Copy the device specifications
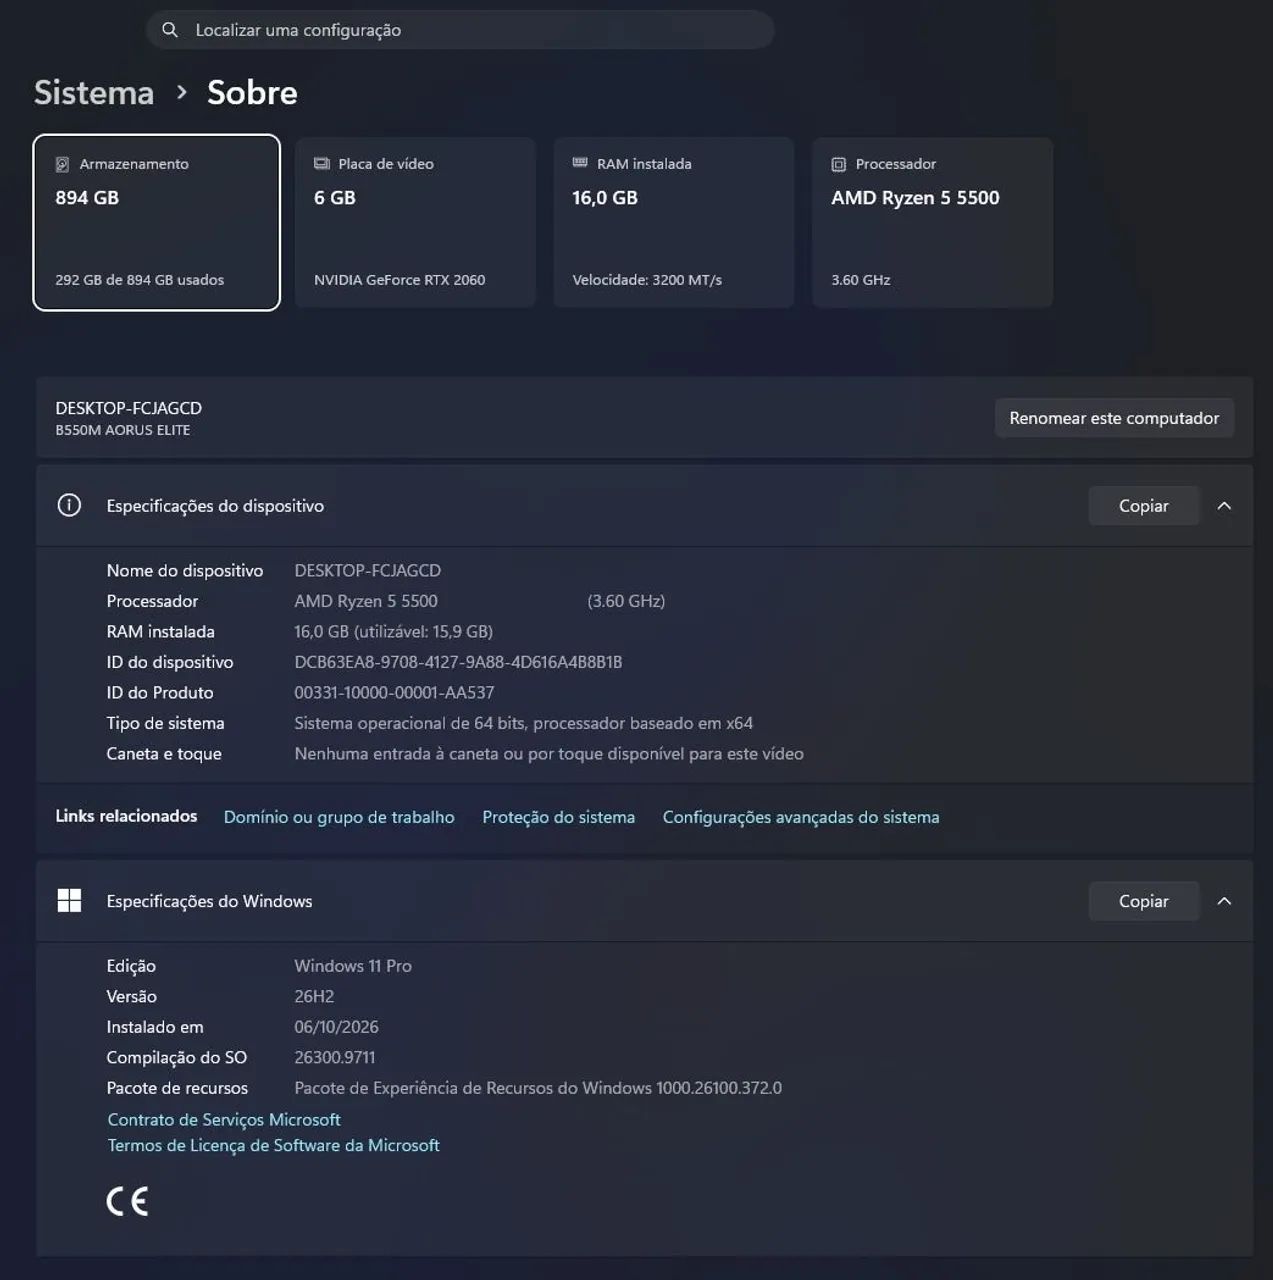Screen dimensions: 1273x1280 (1143, 506)
